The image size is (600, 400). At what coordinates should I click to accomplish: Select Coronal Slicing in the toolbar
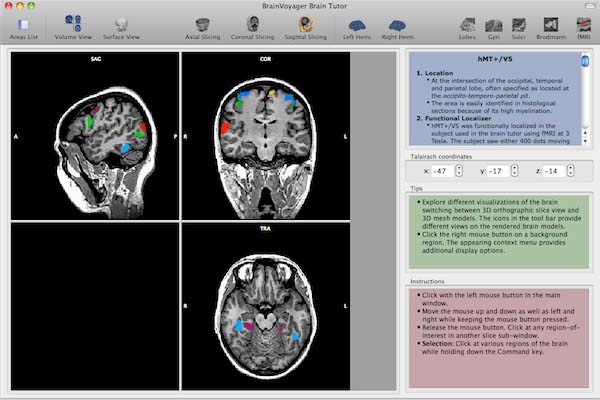(x=252, y=25)
